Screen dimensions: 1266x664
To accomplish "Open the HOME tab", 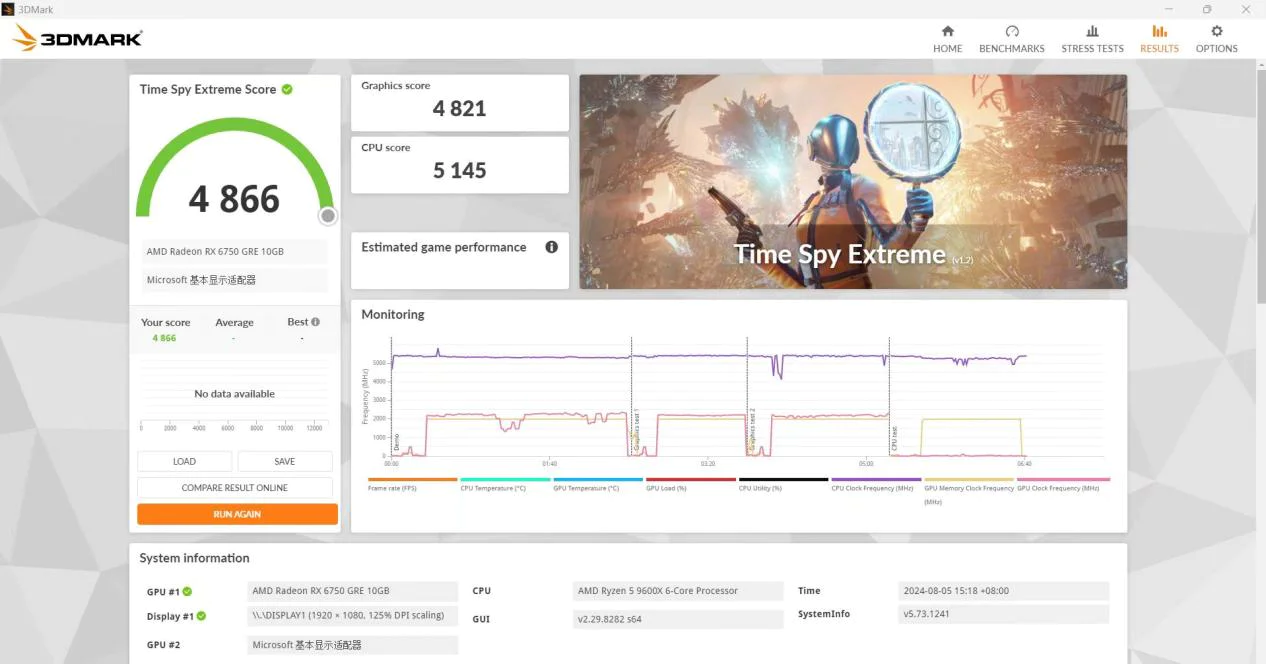I will tap(947, 39).
